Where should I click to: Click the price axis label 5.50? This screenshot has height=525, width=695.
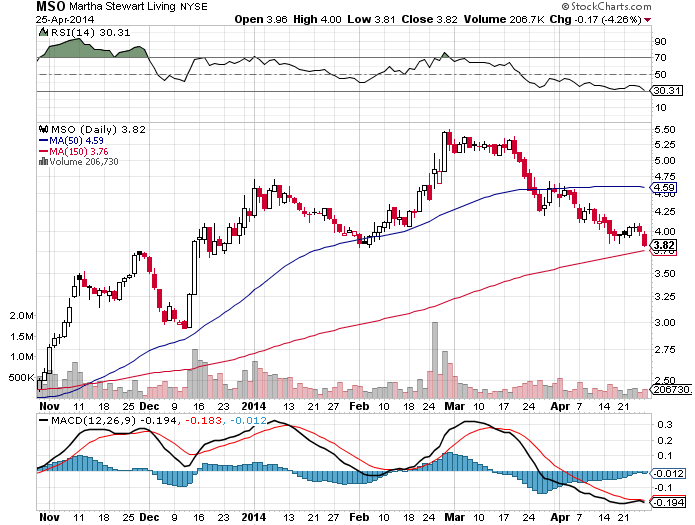tap(665, 129)
